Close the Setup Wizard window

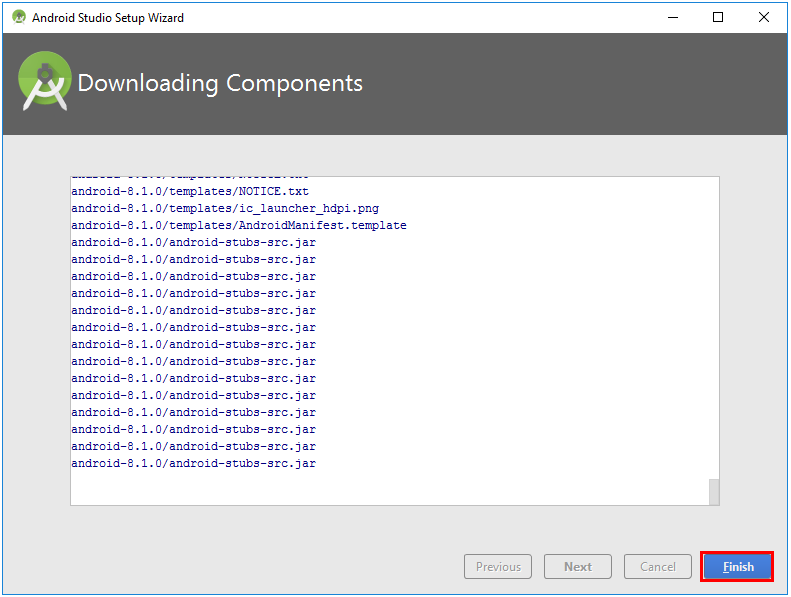763,17
